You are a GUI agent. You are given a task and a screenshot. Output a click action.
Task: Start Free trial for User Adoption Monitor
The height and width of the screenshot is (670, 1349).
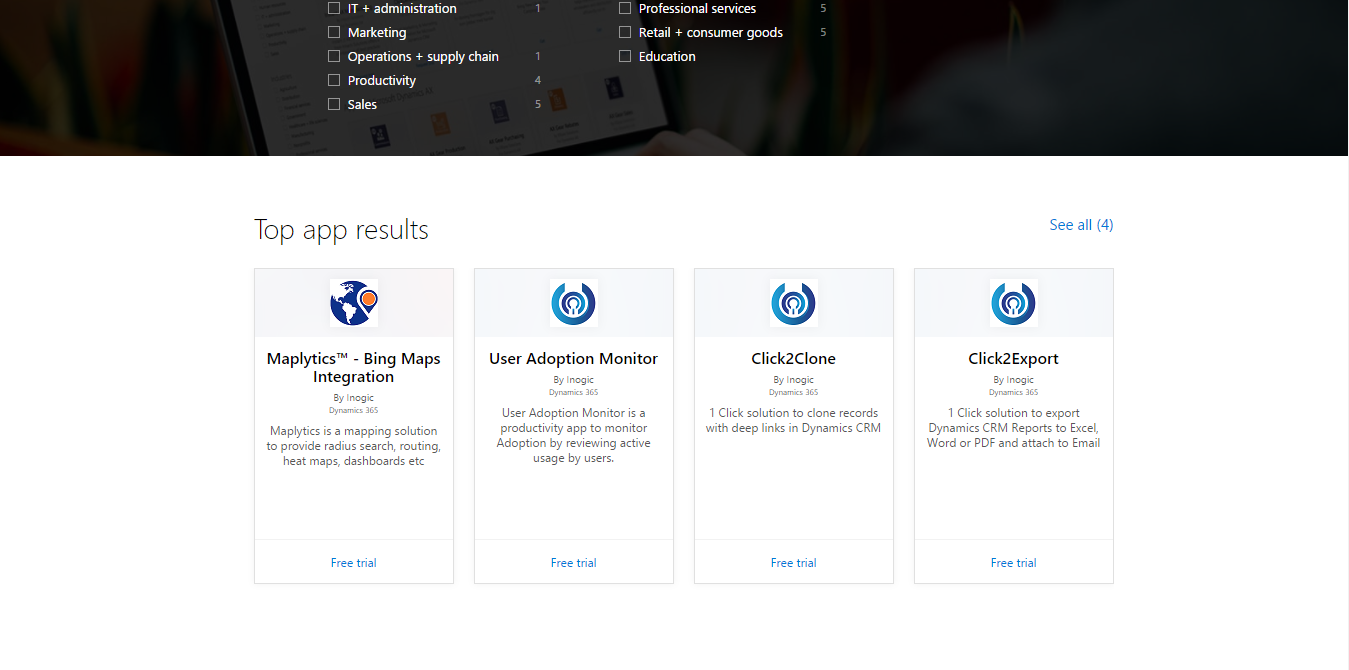(574, 563)
